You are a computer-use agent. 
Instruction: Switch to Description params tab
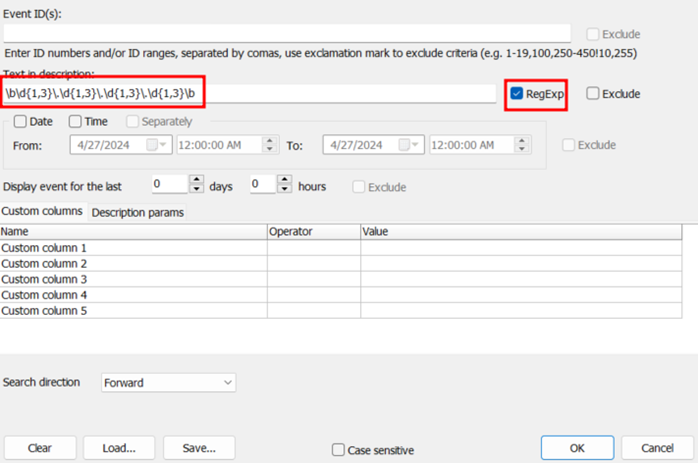(138, 213)
